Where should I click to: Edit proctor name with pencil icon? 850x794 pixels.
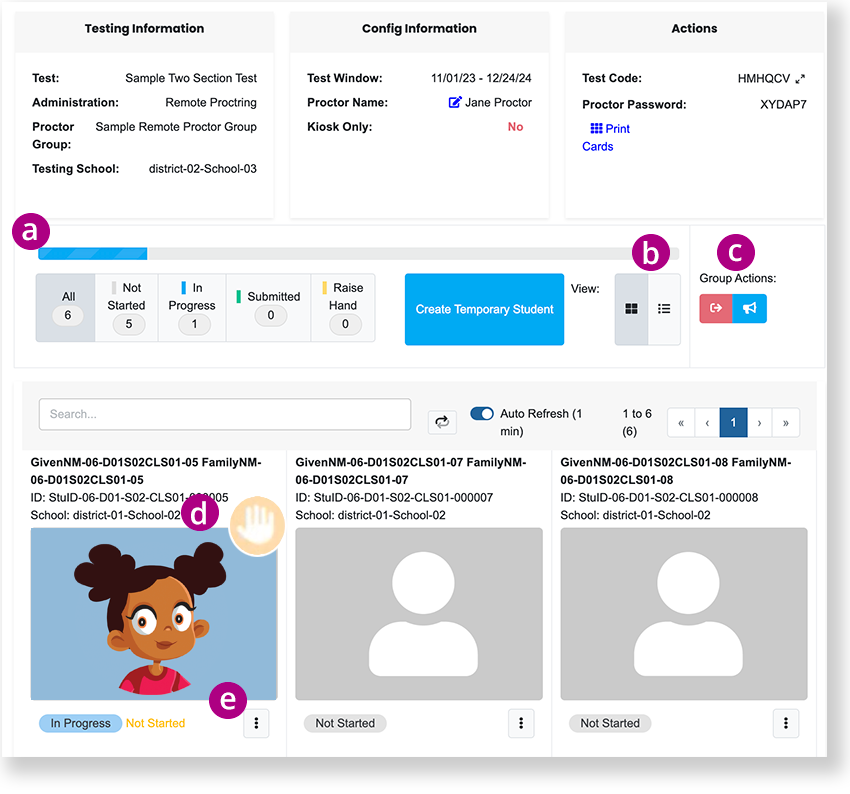[x=455, y=102]
